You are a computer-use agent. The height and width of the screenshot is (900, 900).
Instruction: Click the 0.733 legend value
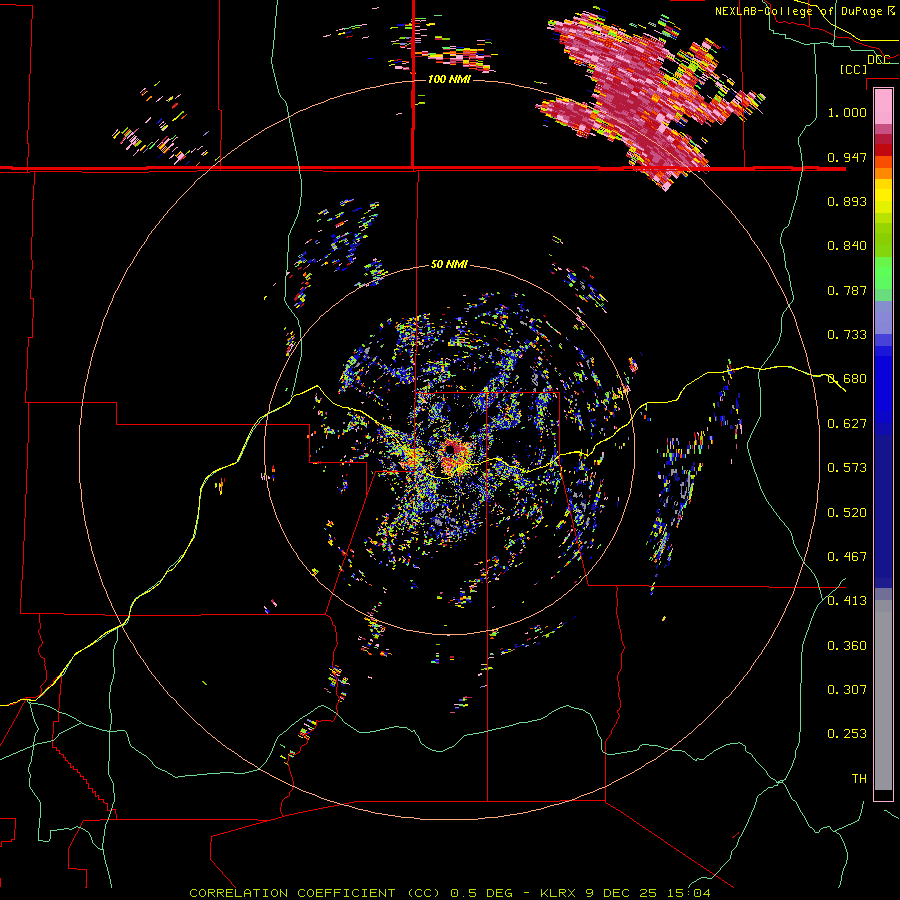tap(847, 335)
